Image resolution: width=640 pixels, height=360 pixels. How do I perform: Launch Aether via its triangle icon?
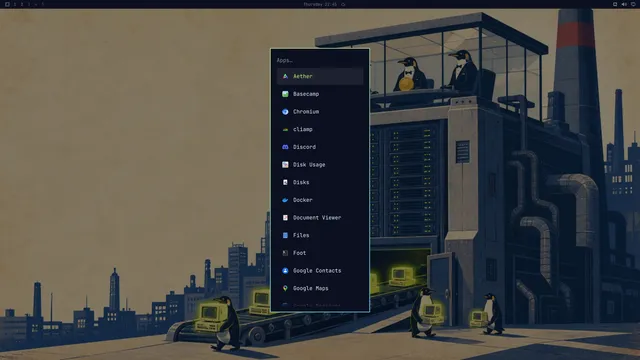click(x=285, y=76)
